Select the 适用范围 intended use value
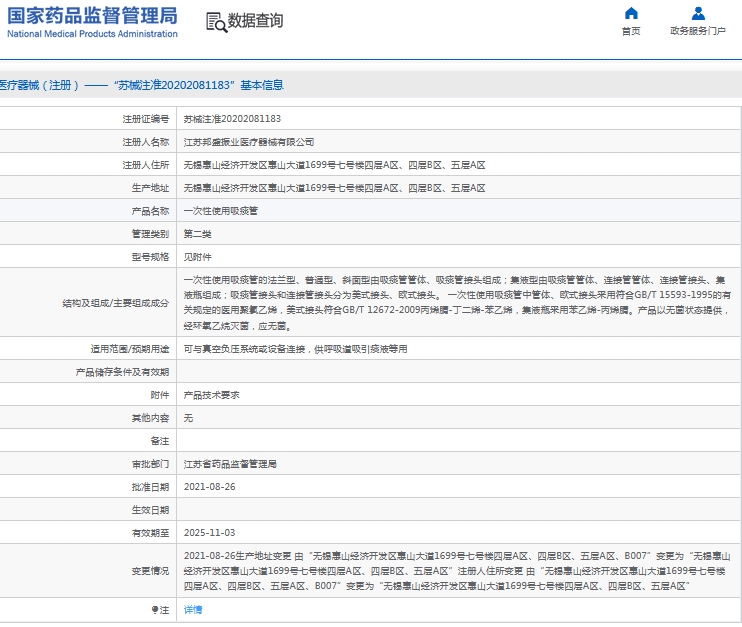This screenshot has width=742, height=627. pyautogui.click(x=295, y=349)
